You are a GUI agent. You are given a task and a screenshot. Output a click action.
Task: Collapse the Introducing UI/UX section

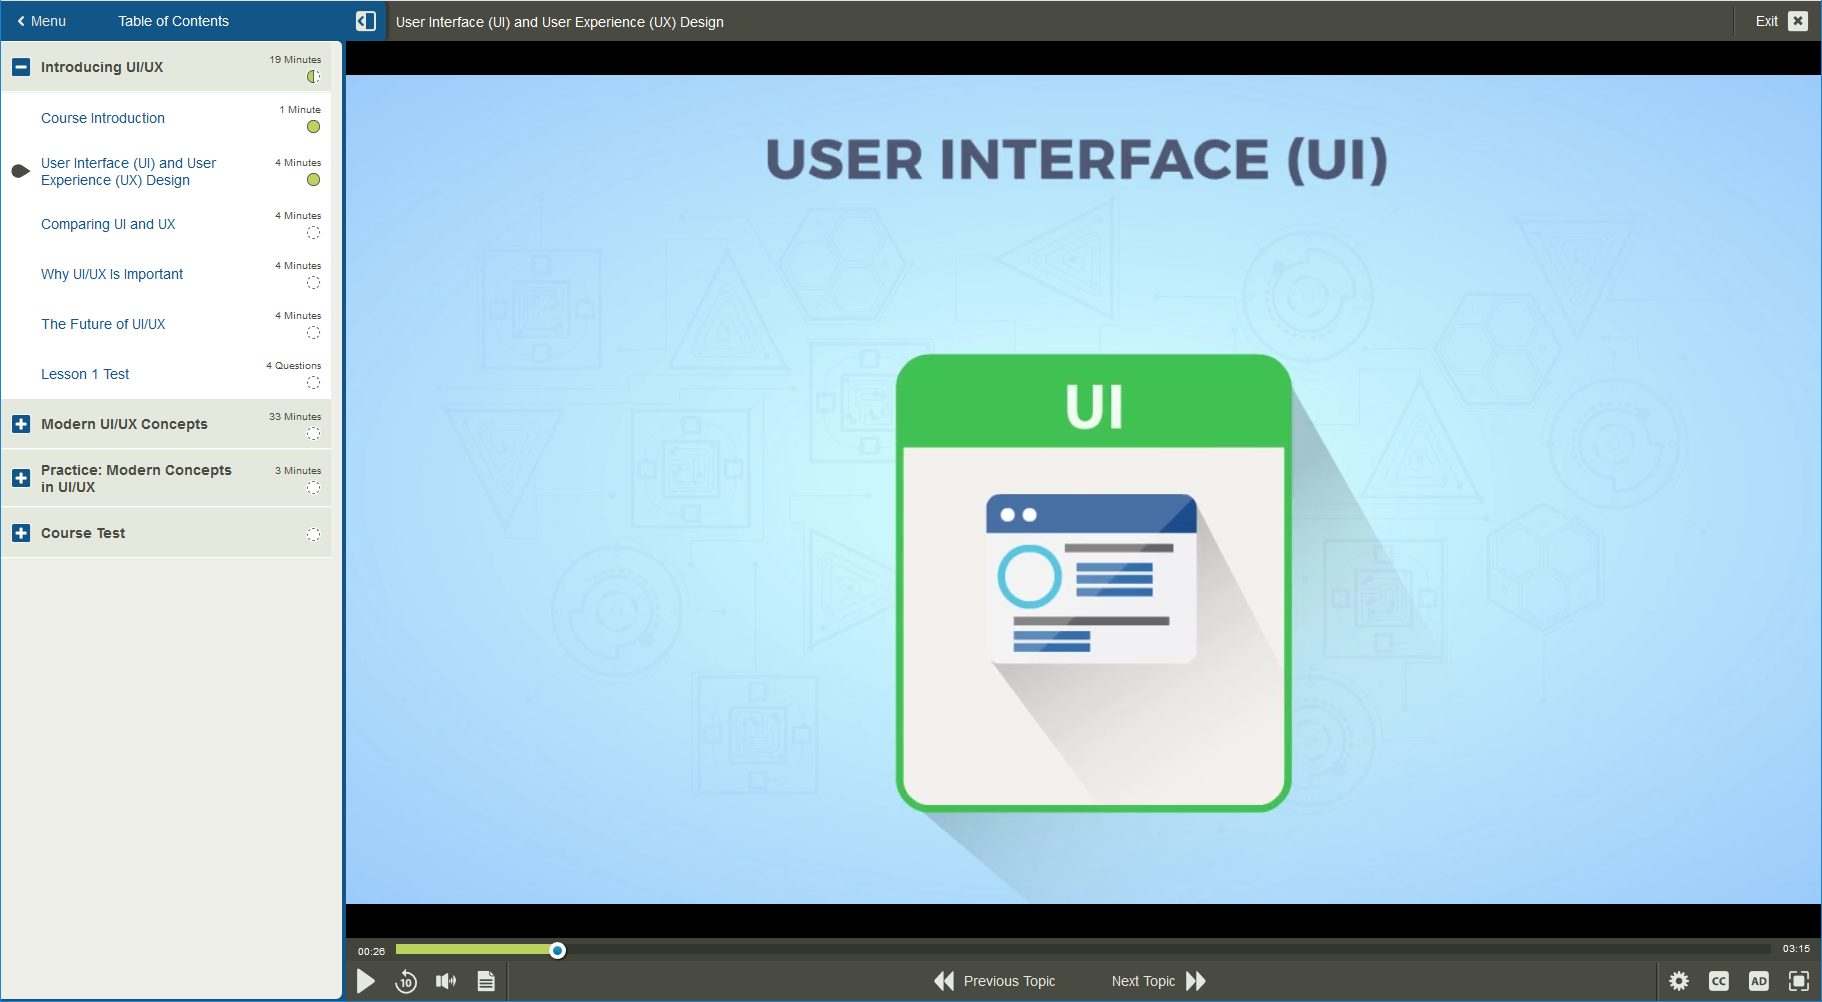21,67
